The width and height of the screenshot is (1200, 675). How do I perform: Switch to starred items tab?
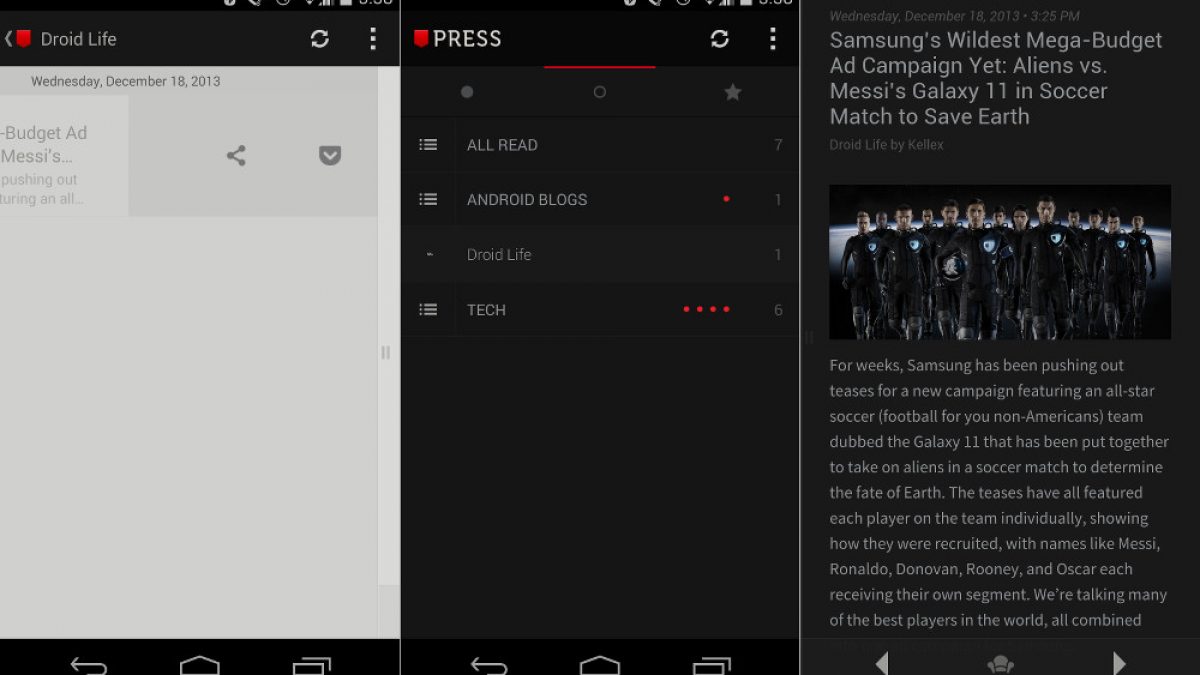coord(733,92)
